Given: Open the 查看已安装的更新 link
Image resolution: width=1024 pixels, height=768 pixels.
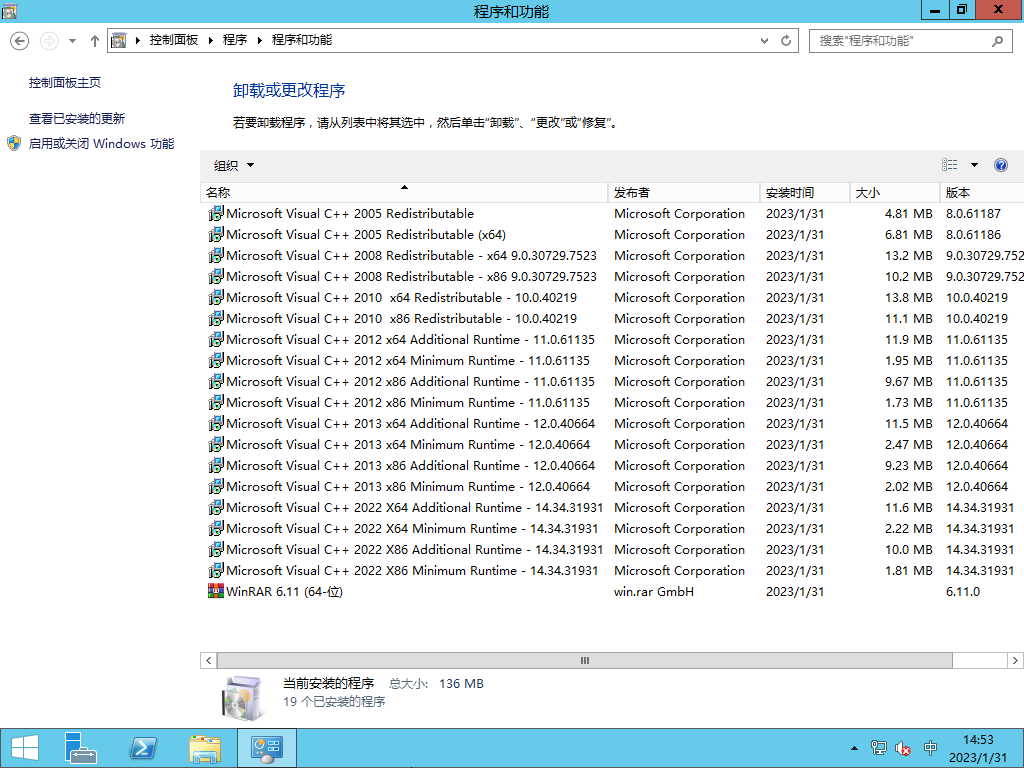Looking at the screenshot, I should [x=77, y=118].
